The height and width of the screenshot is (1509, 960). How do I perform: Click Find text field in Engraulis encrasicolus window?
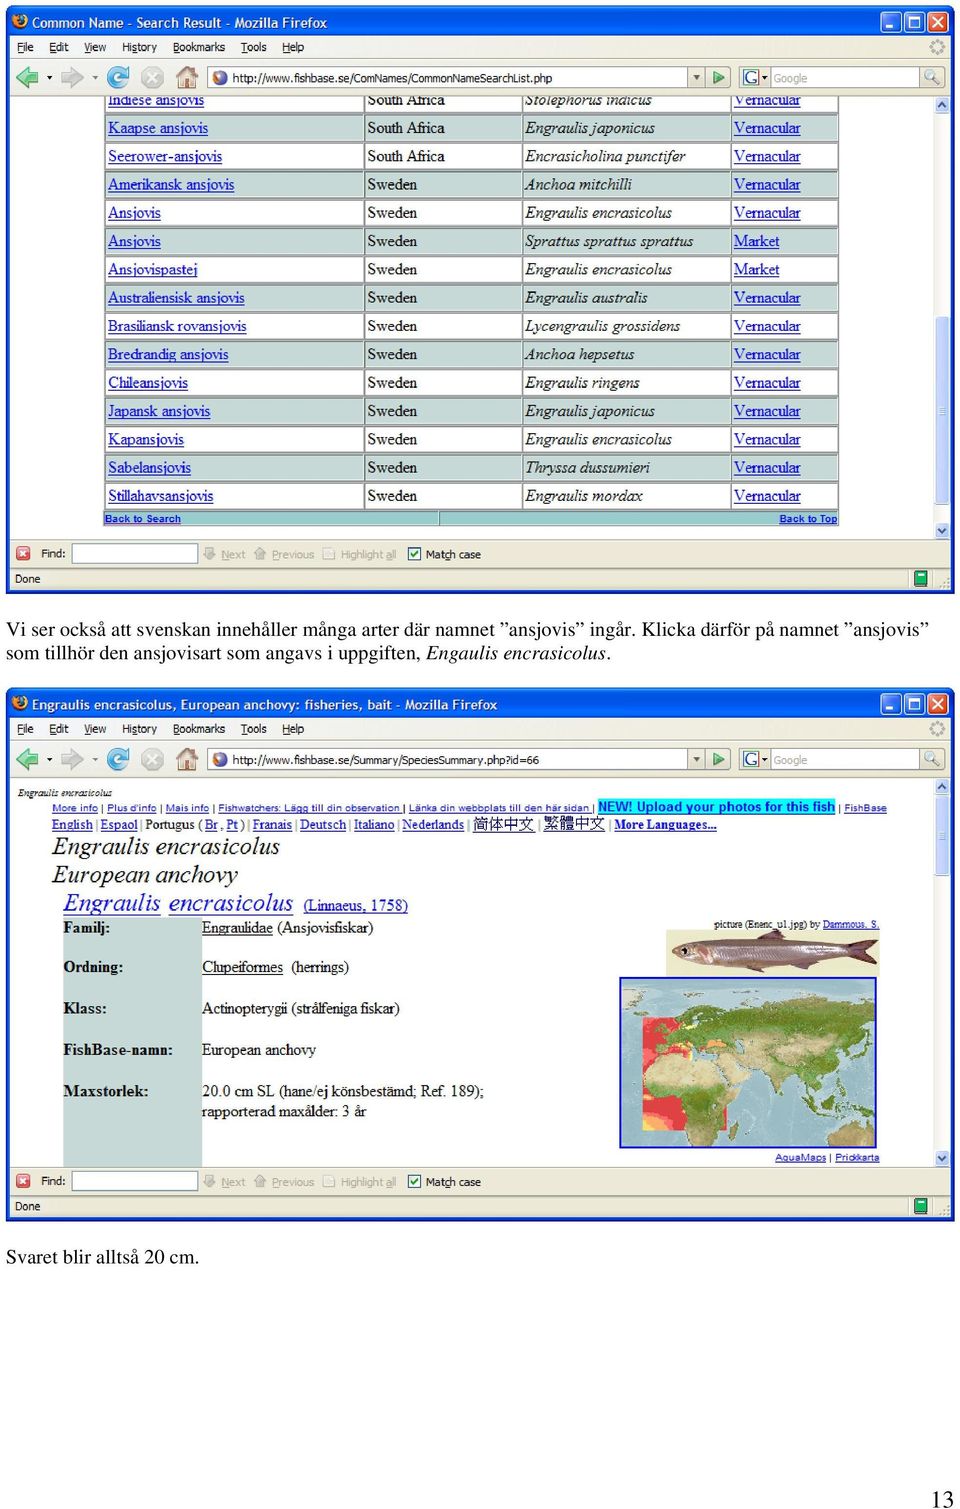point(135,1180)
